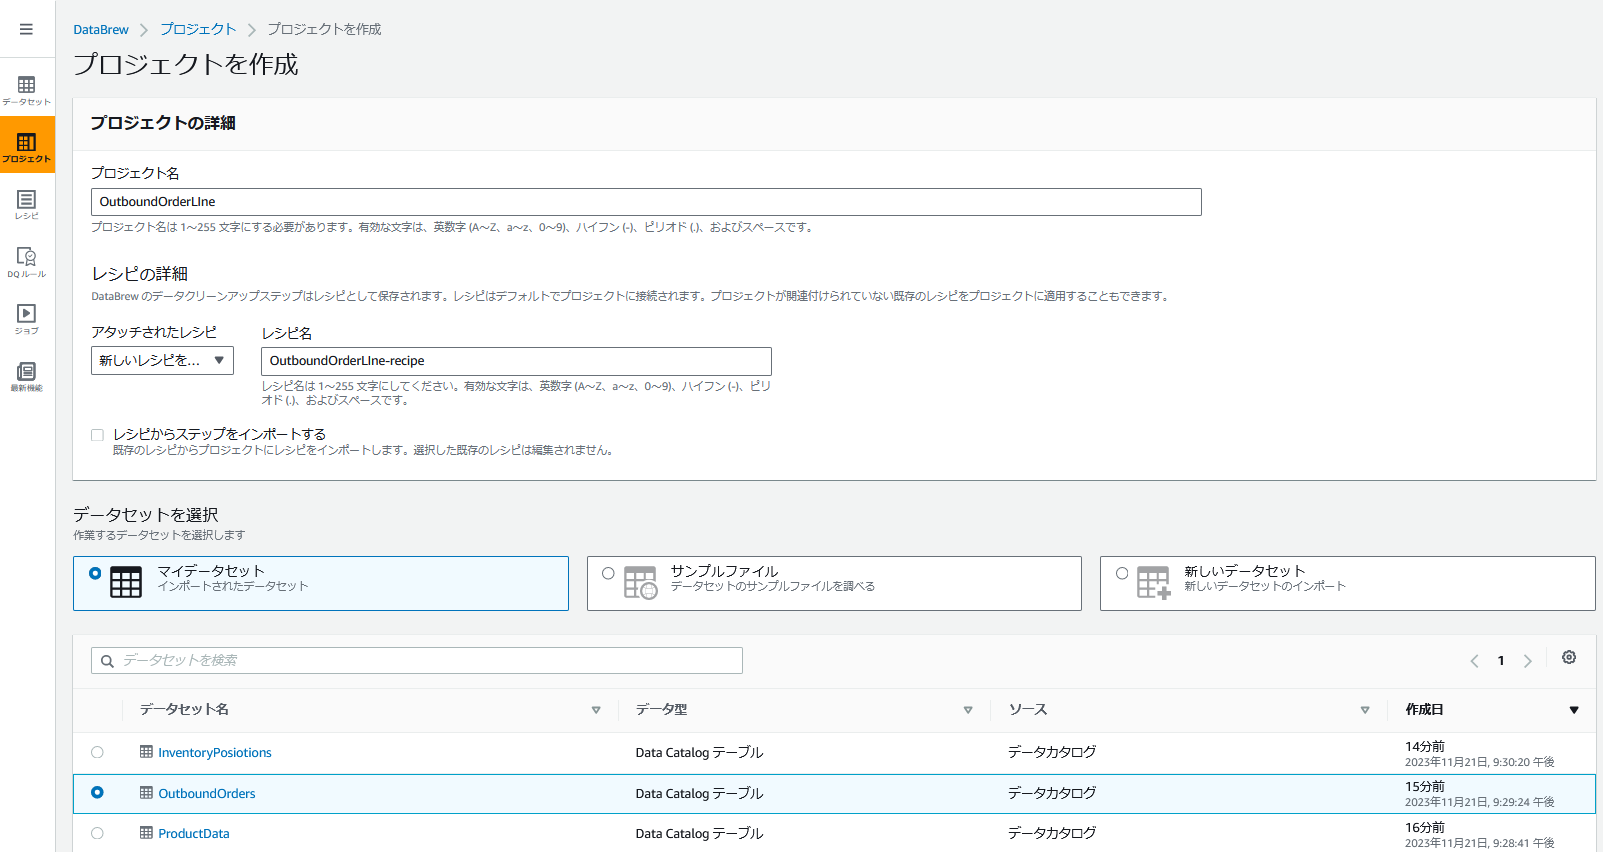Viewport: 1603px width, 852px height.
Task: Open the InventoryPosiotions dataset link
Action: [x=215, y=753]
